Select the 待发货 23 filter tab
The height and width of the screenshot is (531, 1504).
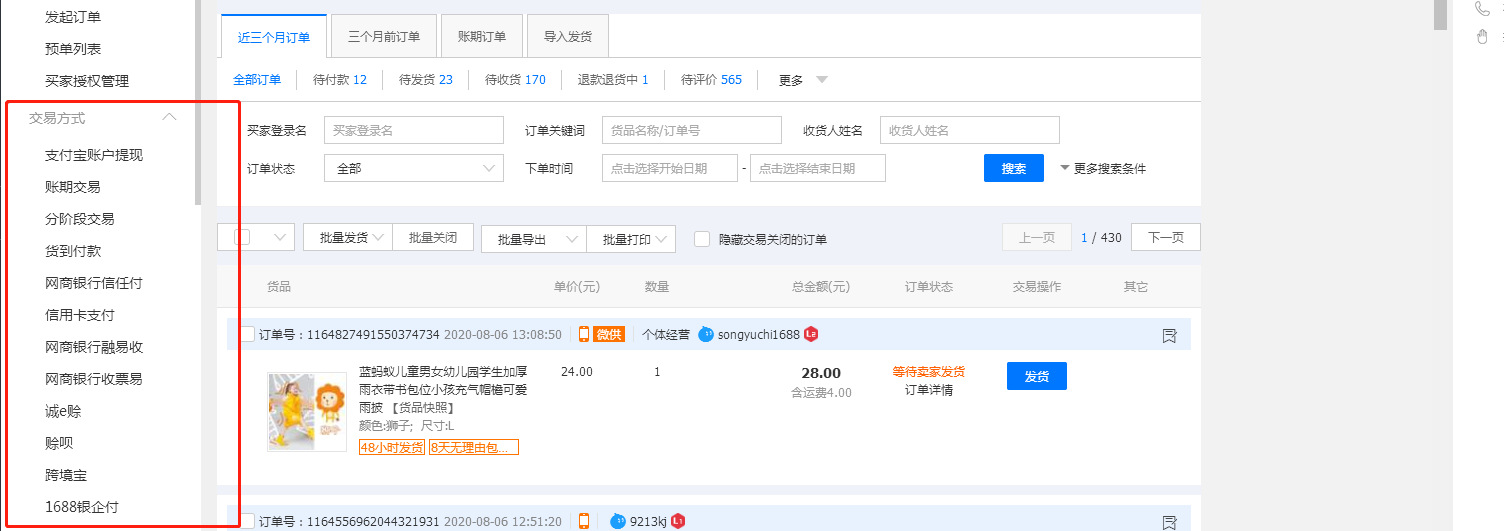[425, 80]
